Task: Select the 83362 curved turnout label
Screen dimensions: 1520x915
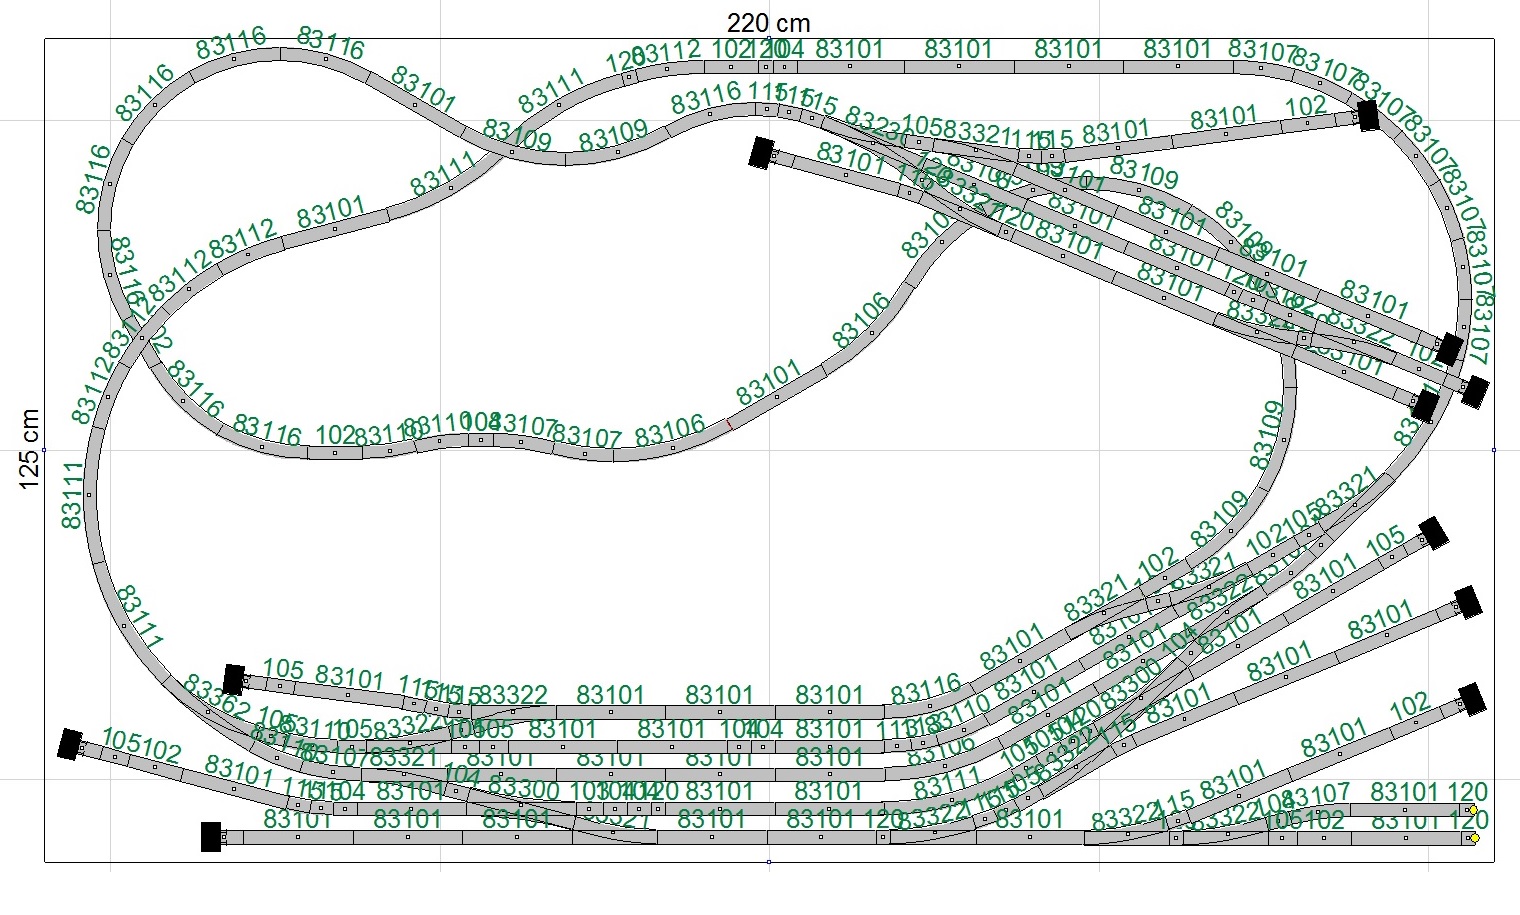Action: 217,698
